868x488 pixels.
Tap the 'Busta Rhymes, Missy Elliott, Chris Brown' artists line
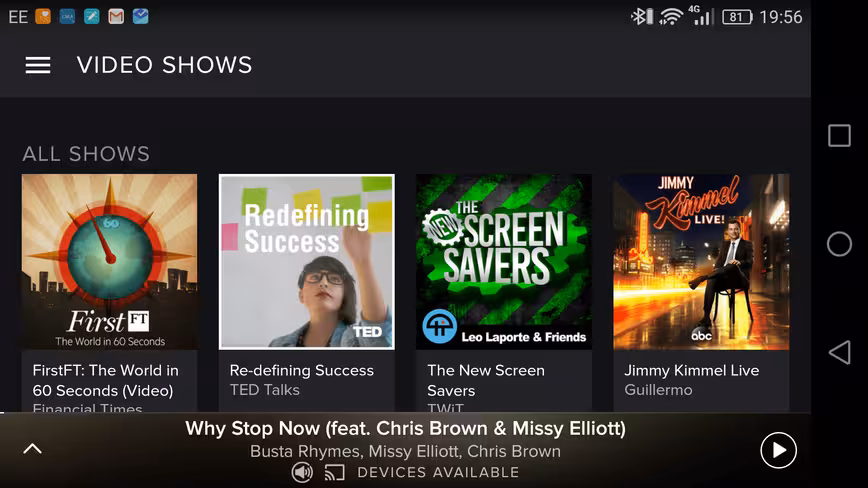pos(405,451)
